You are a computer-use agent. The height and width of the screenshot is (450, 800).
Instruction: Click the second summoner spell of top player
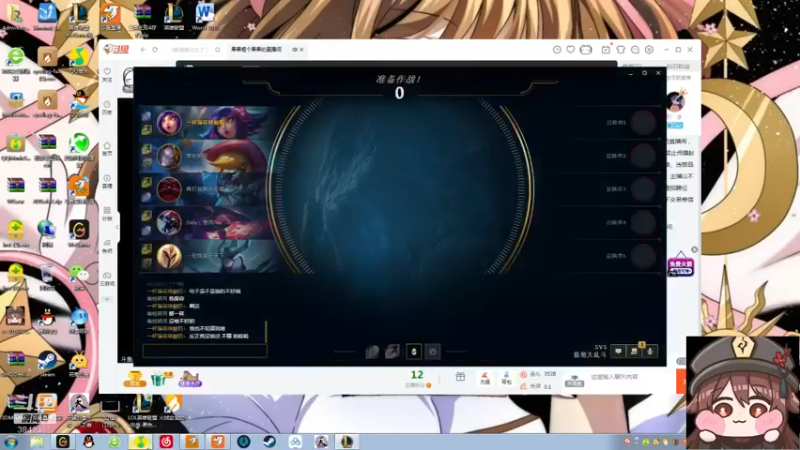[x=146, y=130]
